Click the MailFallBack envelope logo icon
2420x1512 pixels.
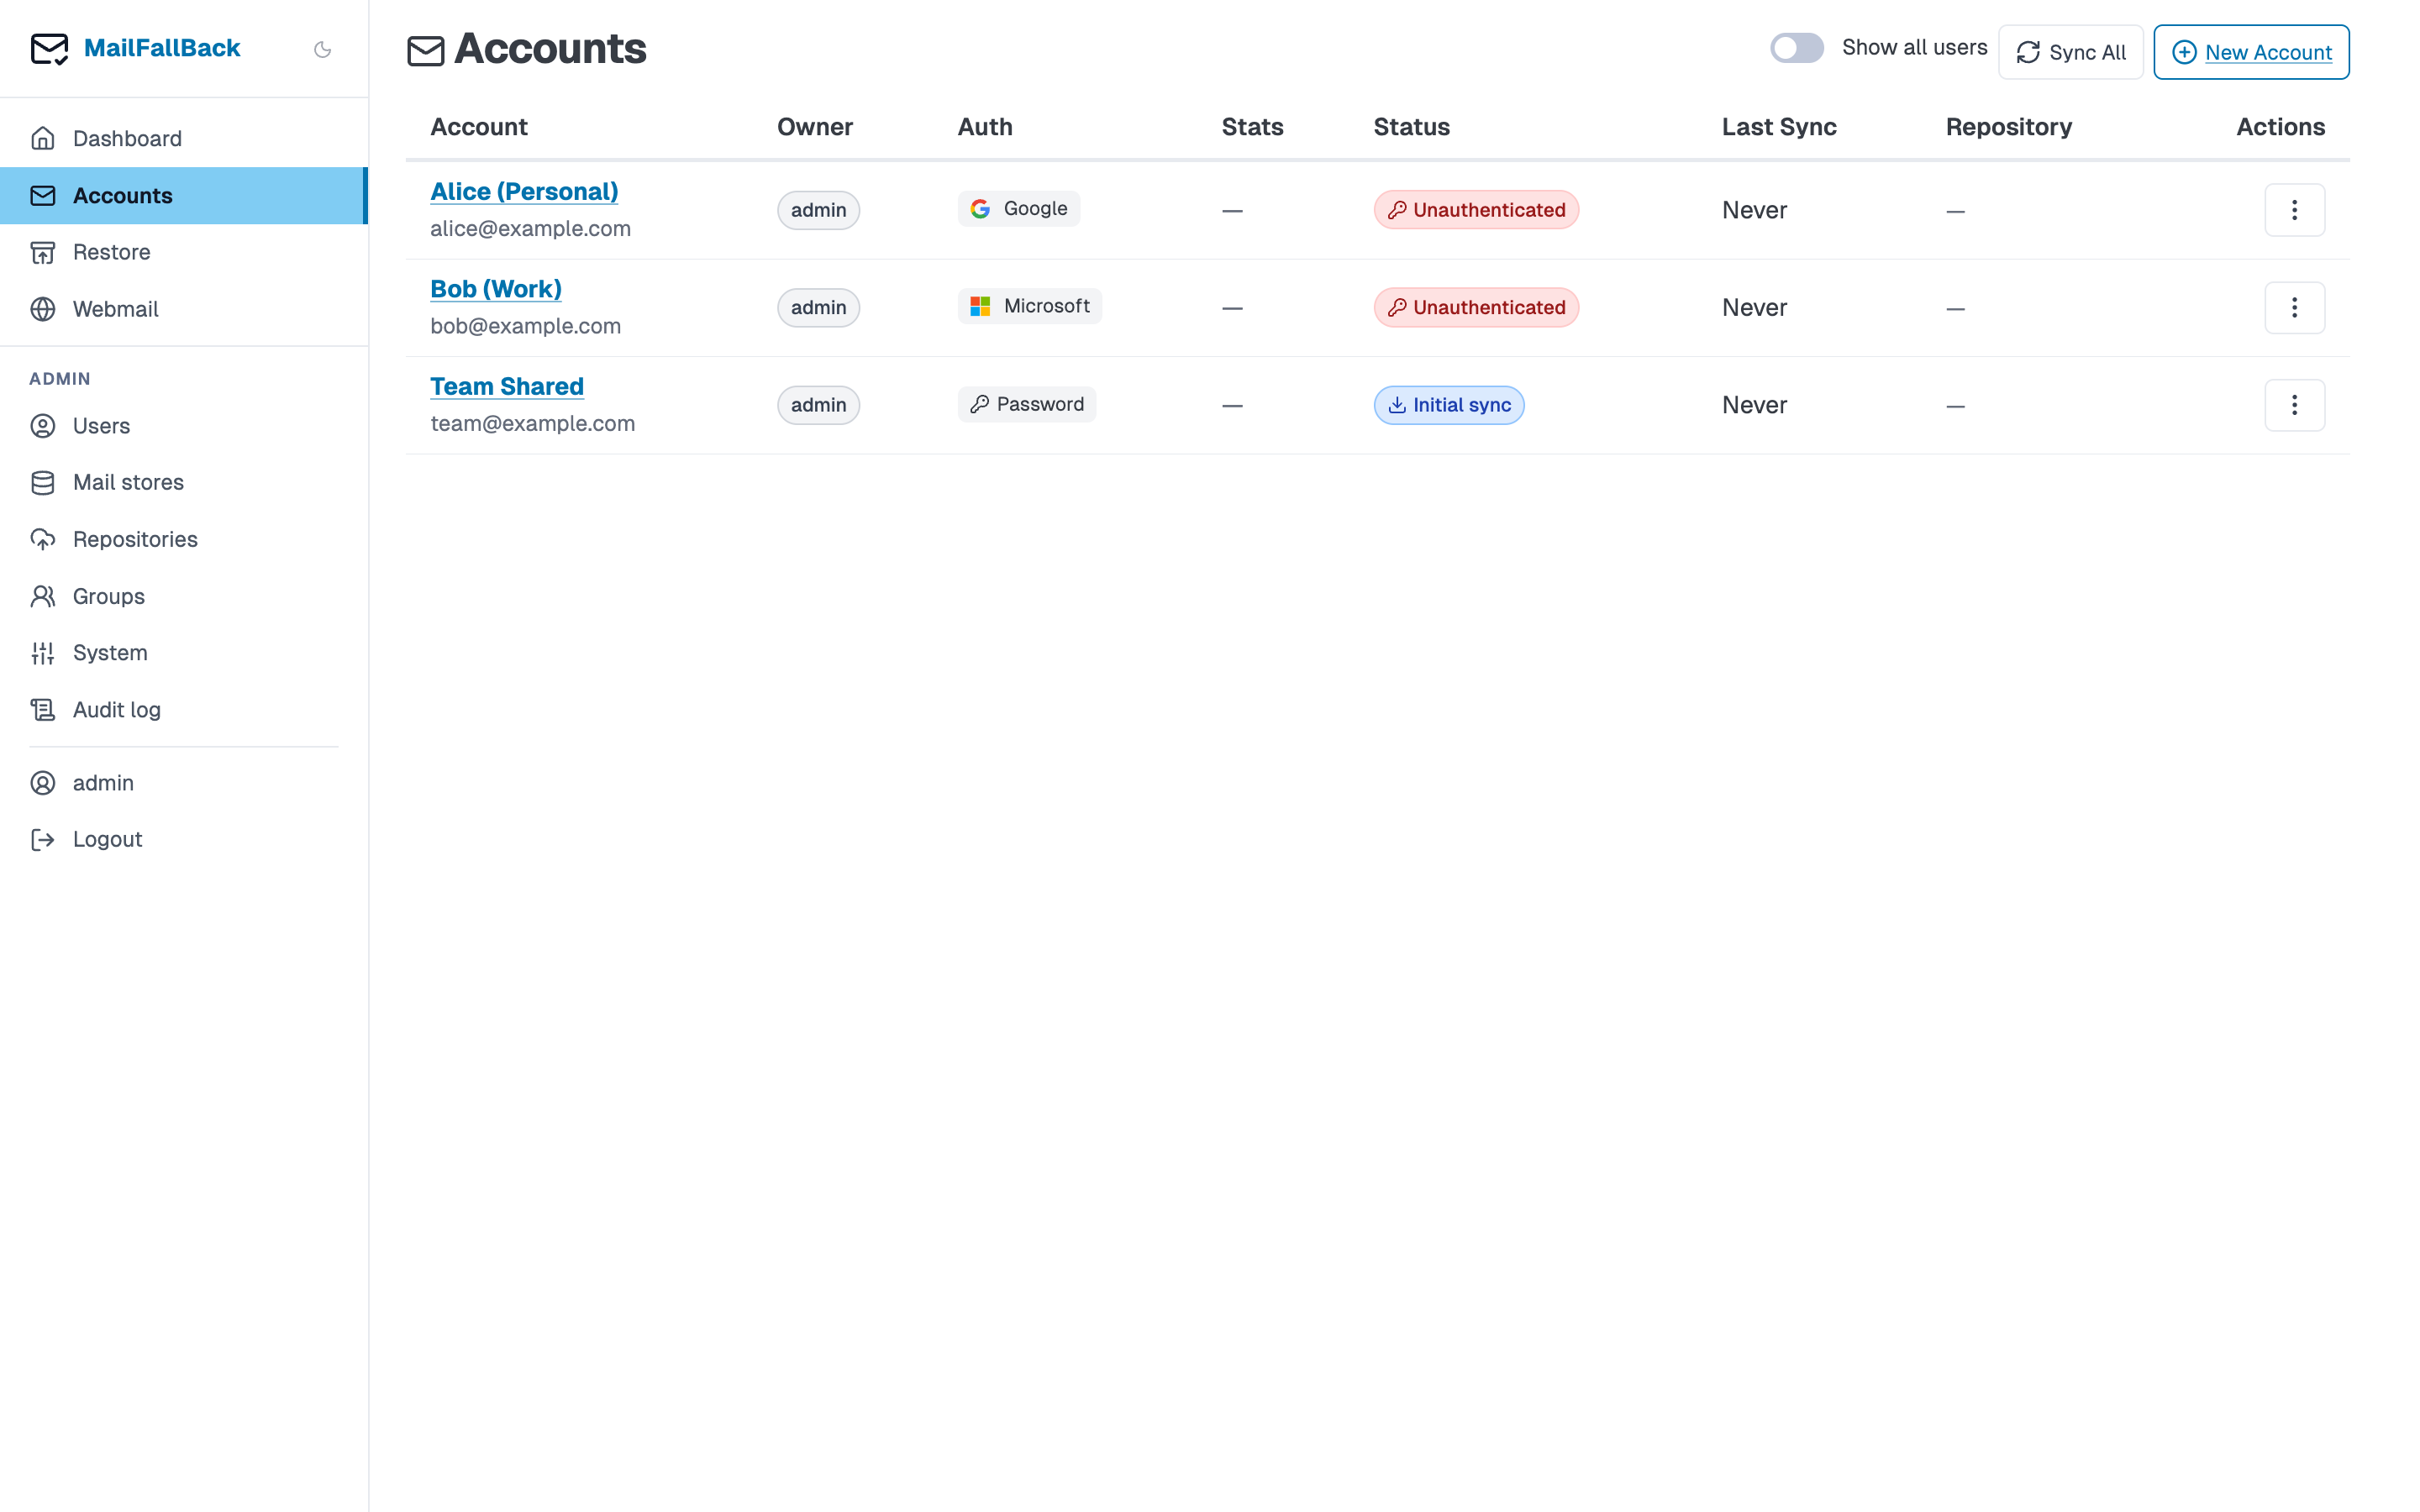[49, 48]
